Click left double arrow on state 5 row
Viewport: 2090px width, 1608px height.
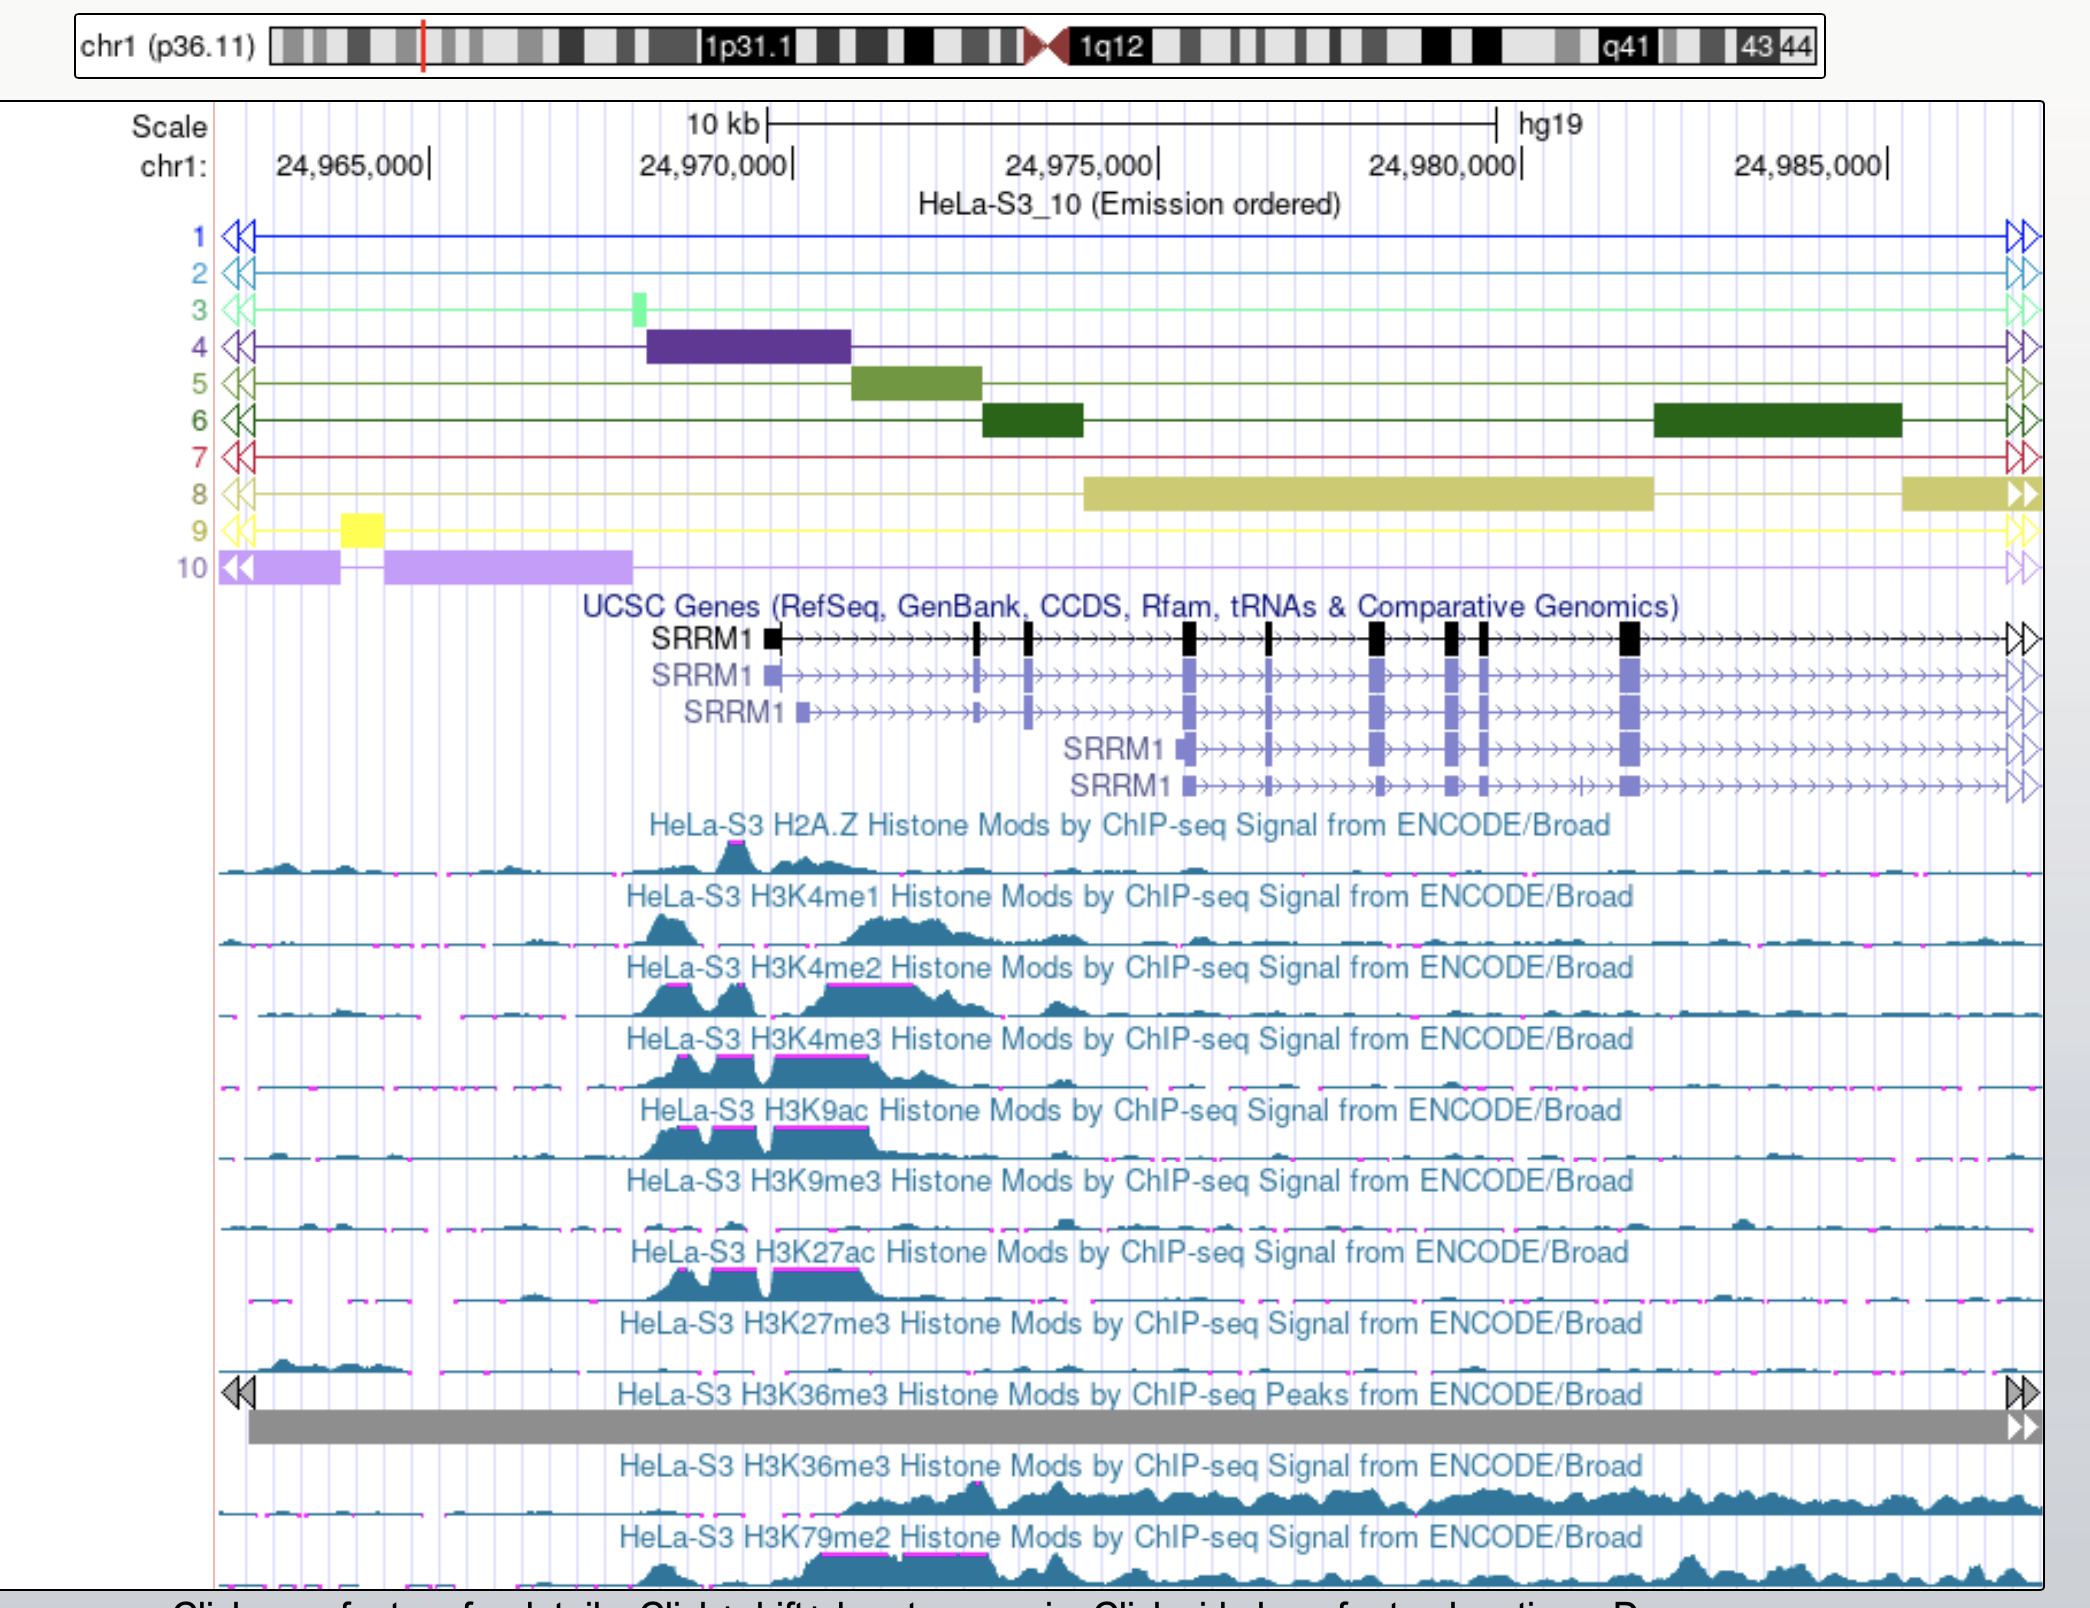238,384
